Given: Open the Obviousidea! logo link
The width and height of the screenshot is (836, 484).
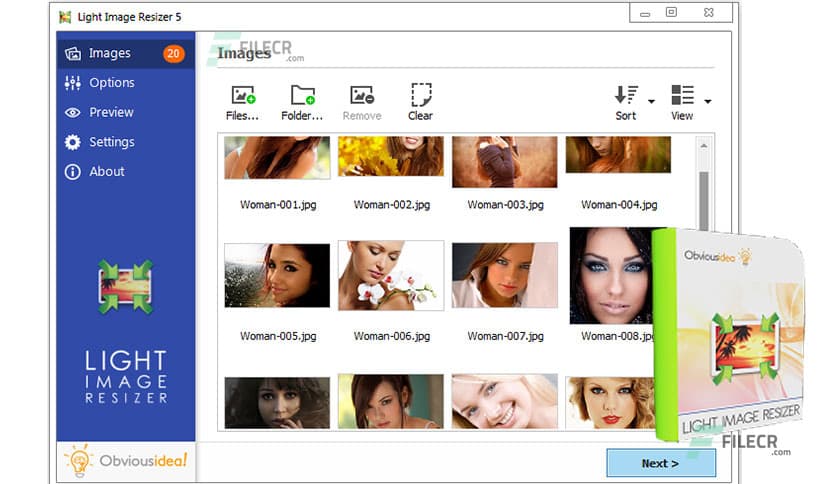Looking at the screenshot, I should coord(126,461).
